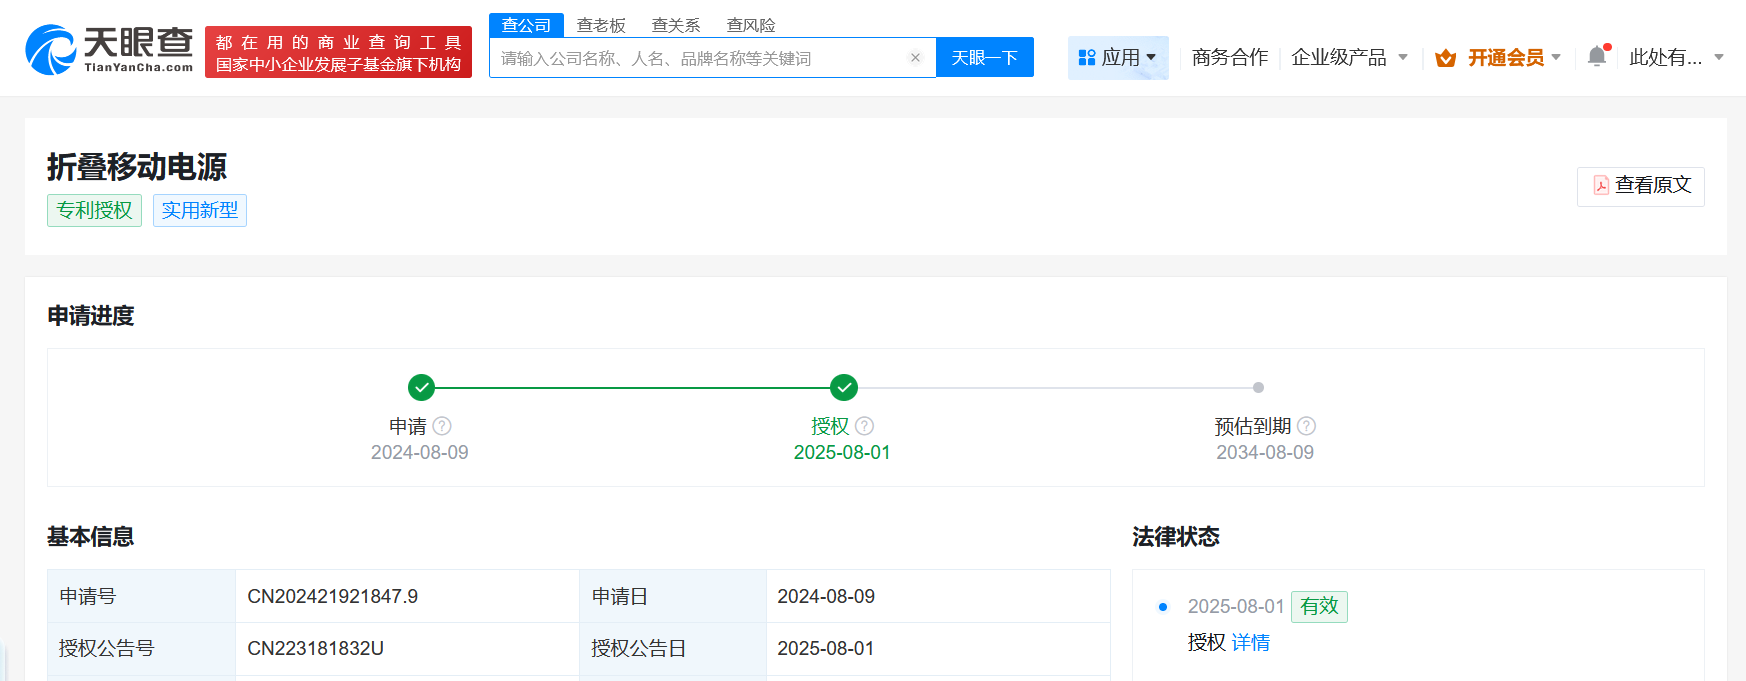Click the help icon beside 预估到期
This screenshot has height=681, width=1746.
pos(1306,426)
